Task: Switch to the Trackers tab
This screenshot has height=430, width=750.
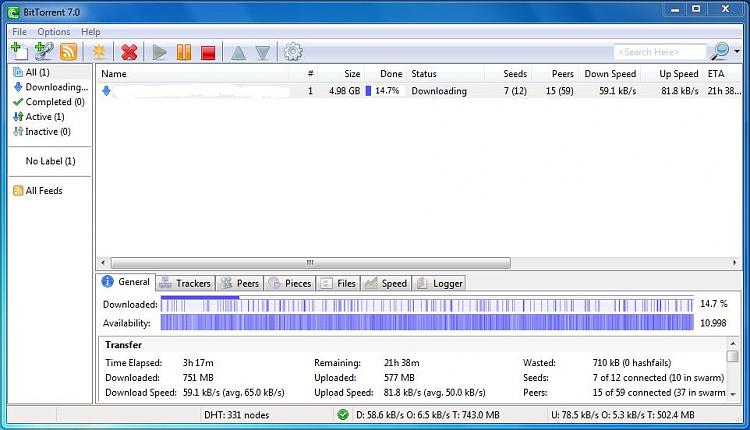Action: coord(185,283)
